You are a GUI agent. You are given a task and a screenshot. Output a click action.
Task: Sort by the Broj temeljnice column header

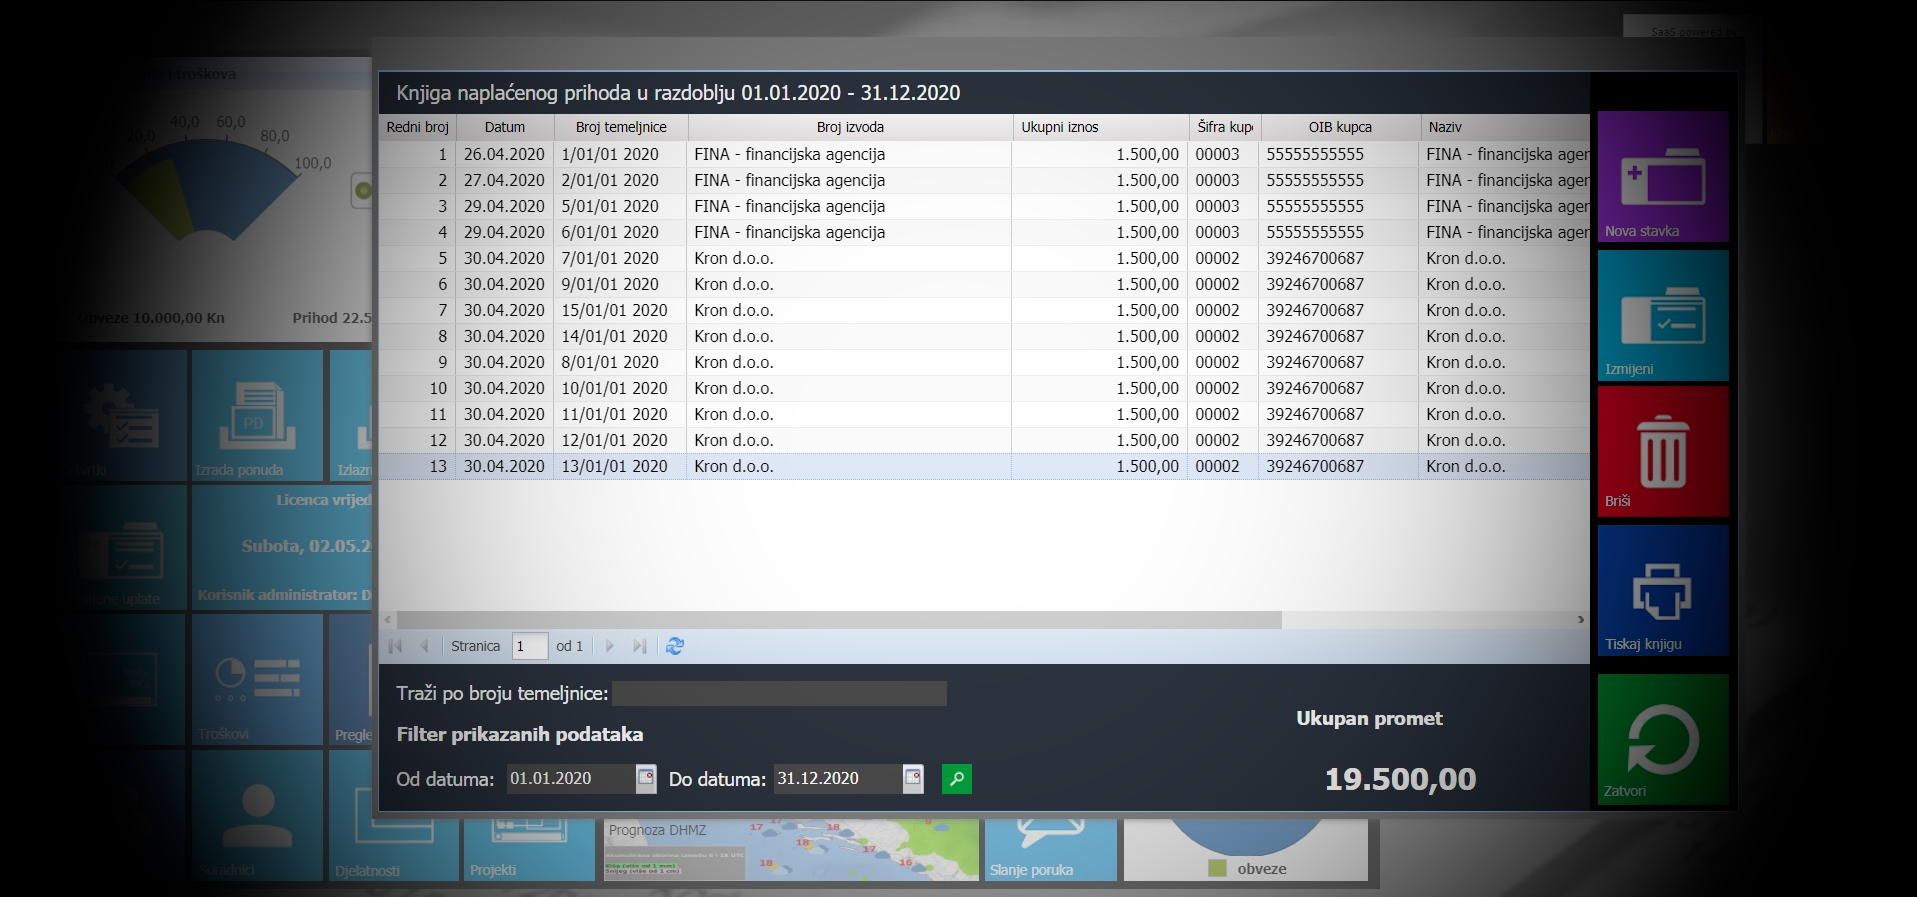click(621, 127)
